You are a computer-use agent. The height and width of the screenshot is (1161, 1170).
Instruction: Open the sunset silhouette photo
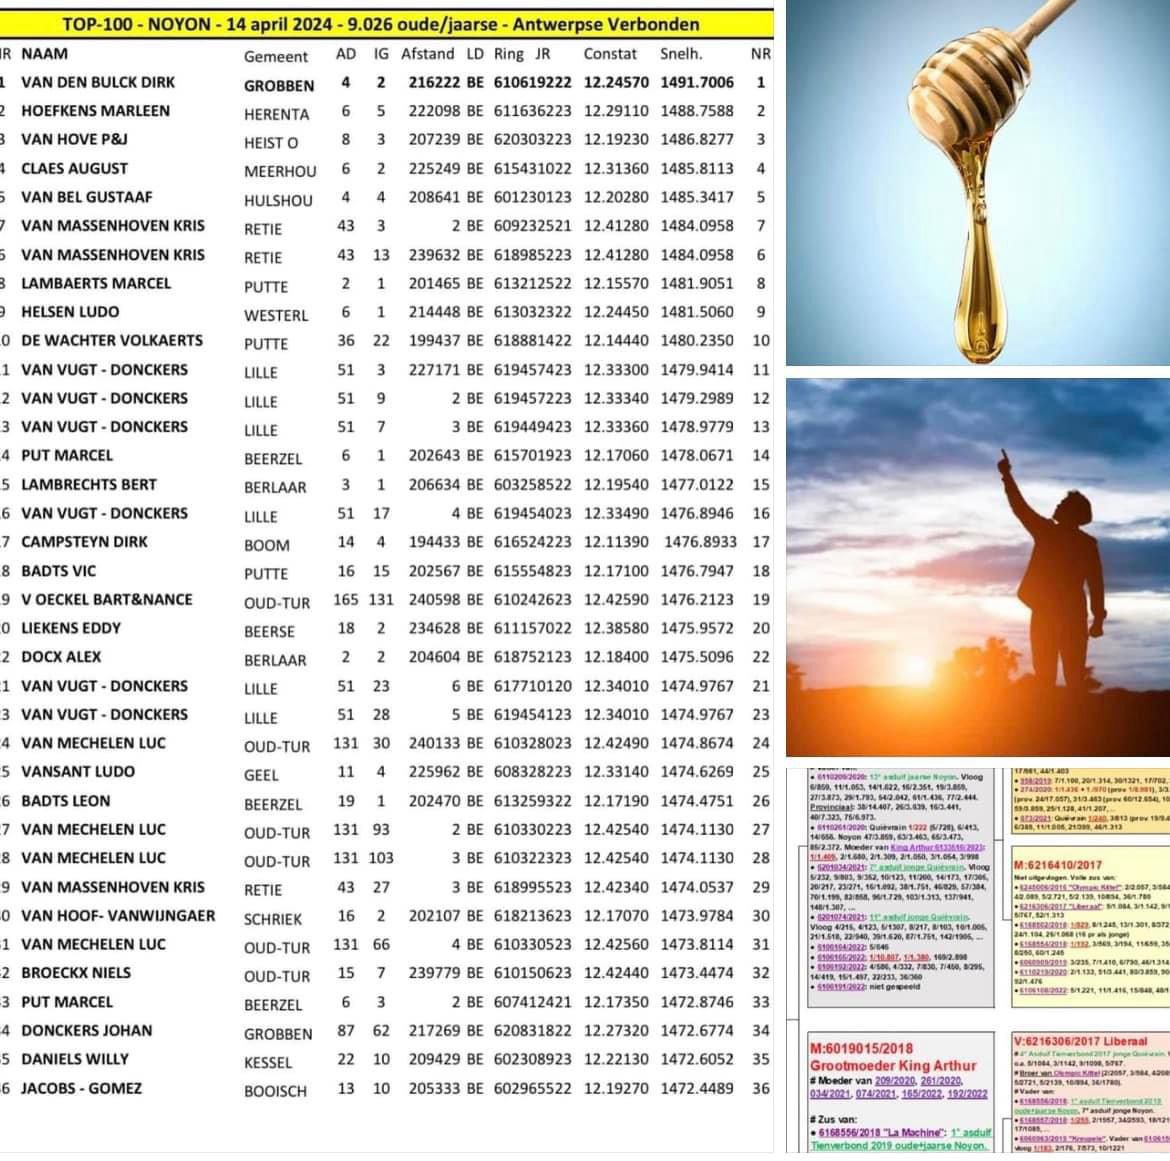[977, 567]
